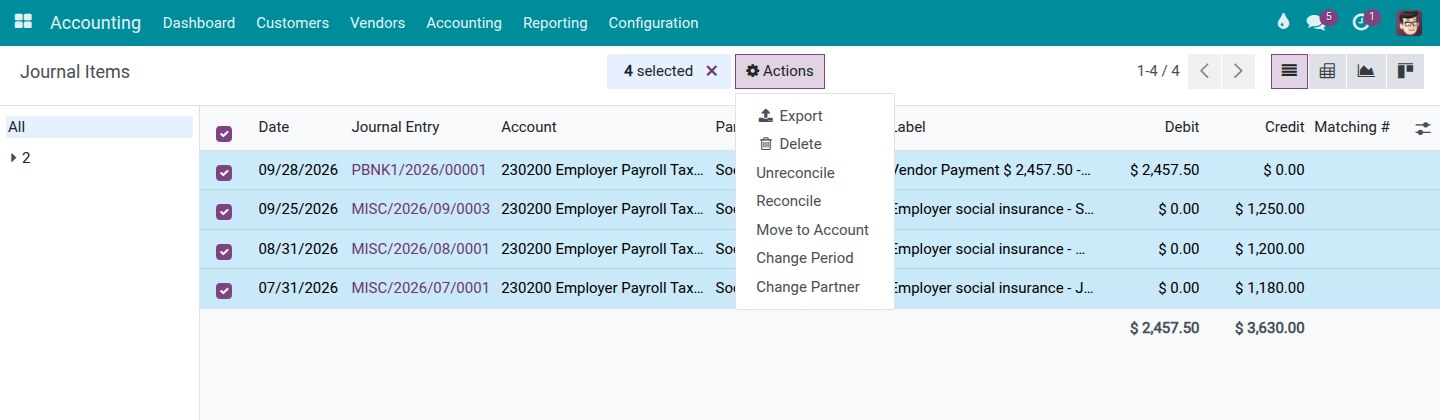Image resolution: width=1440 pixels, height=420 pixels.
Task: Select 'All' in the sidebar
Action: 99,127
